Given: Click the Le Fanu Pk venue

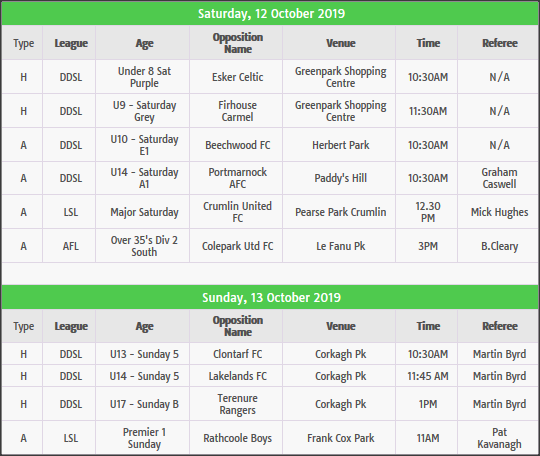Looking at the screenshot, I should [x=341, y=246].
